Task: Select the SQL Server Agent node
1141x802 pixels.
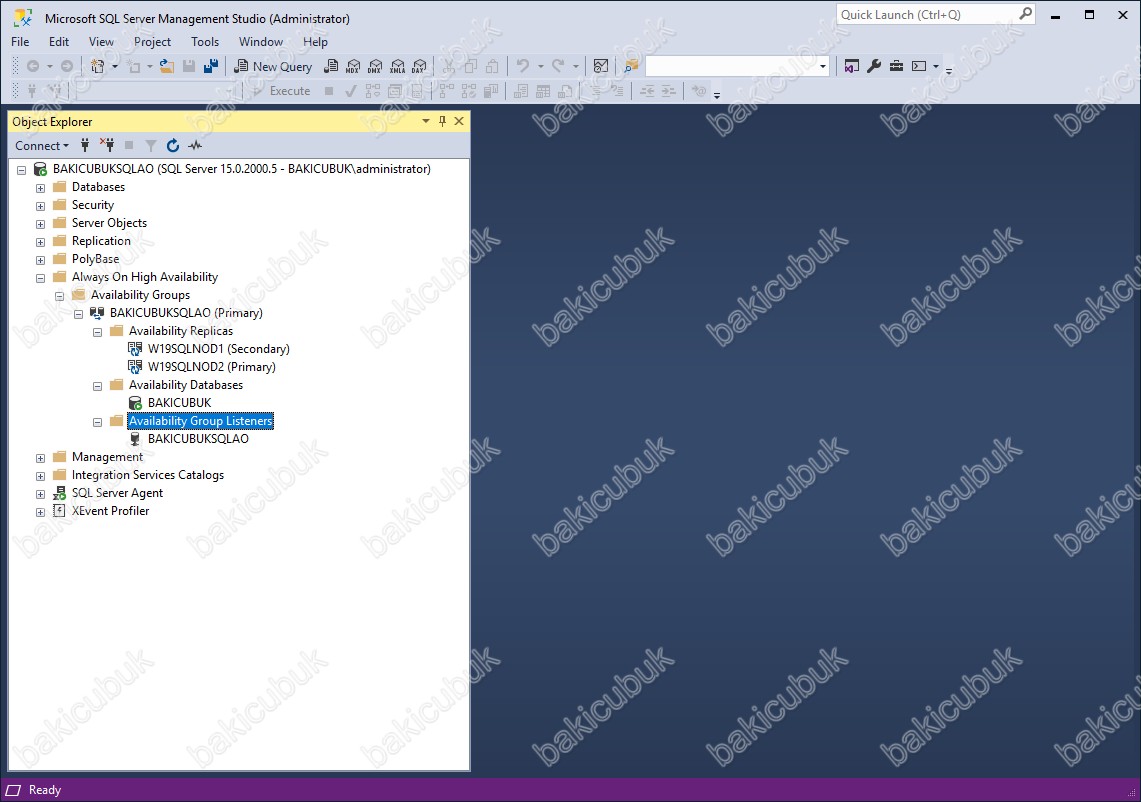Action: (117, 493)
